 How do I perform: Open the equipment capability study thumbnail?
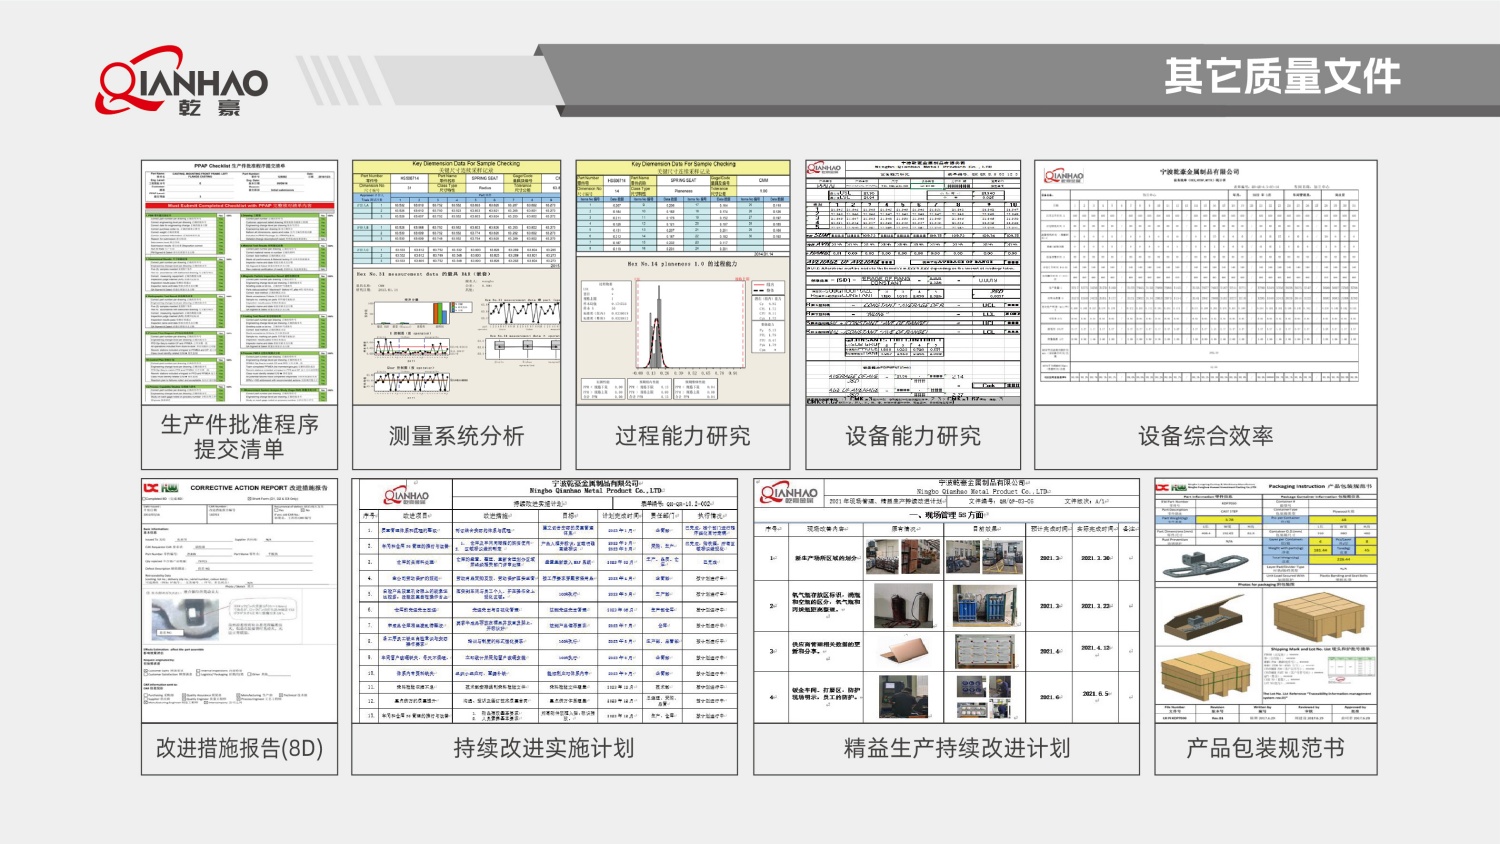(913, 282)
